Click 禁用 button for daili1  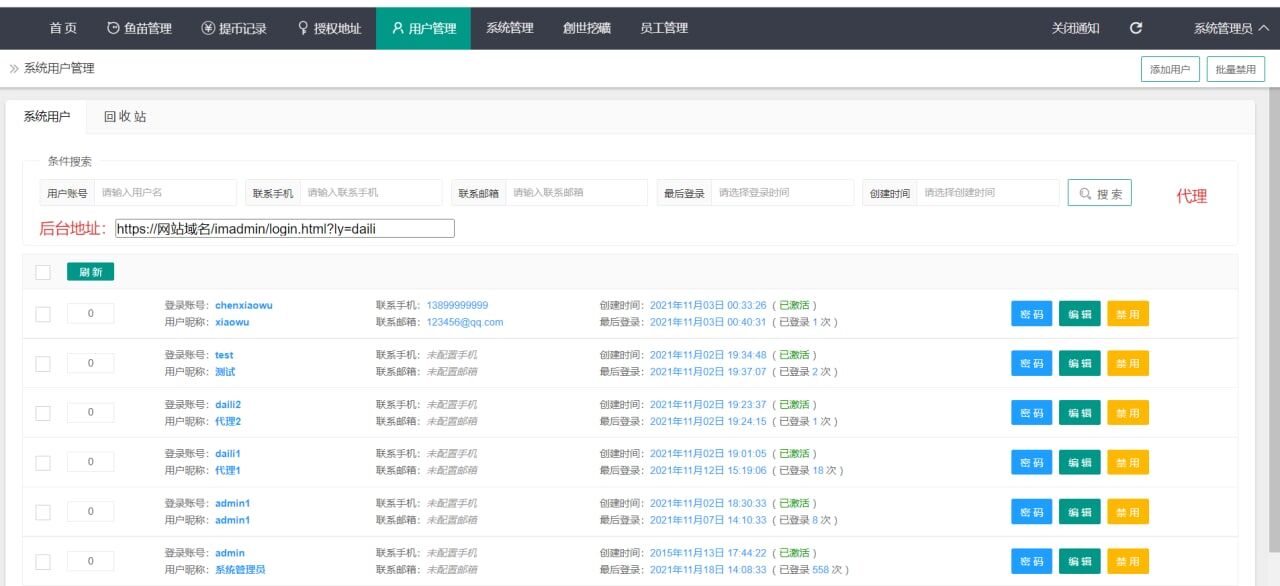[x=1128, y=462]
